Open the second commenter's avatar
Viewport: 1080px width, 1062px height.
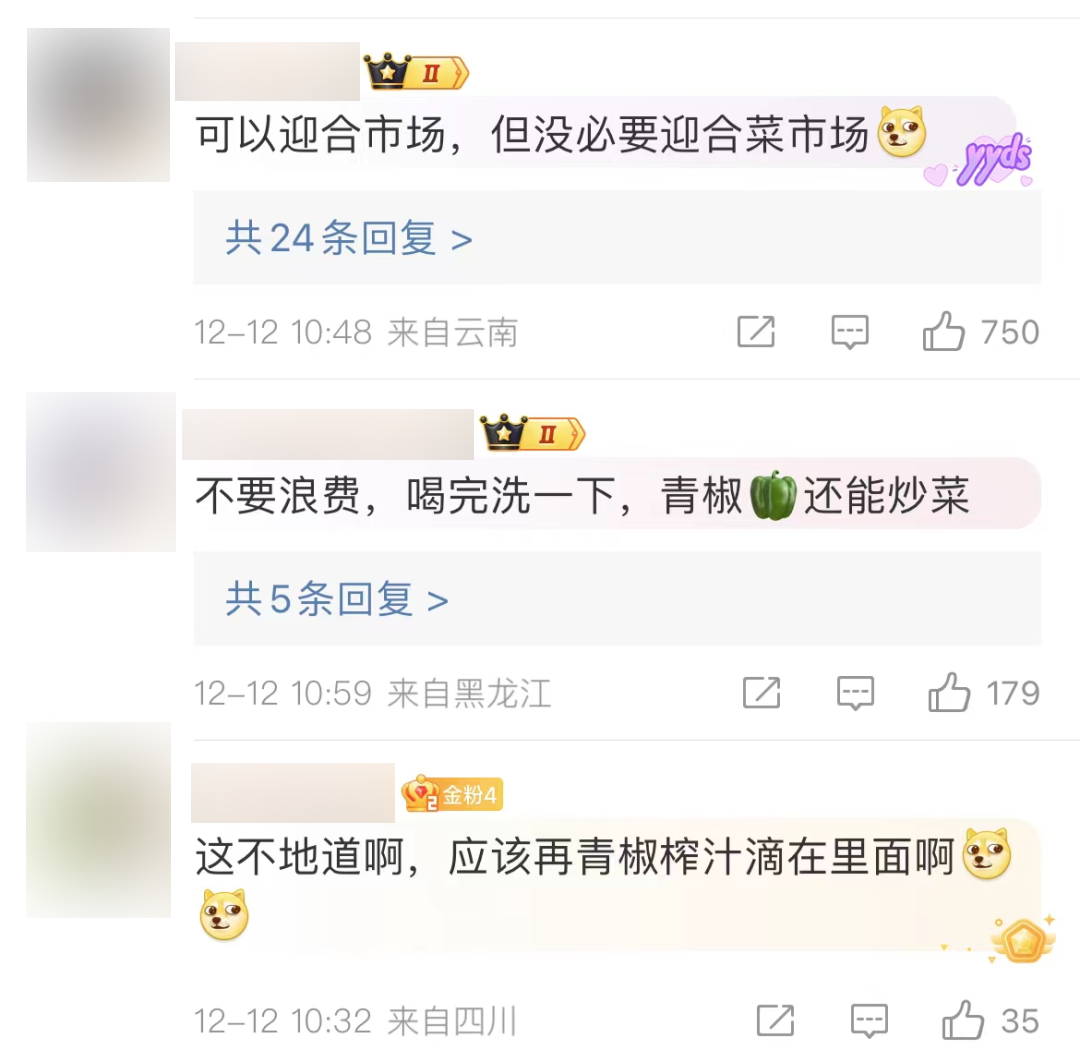click(101, 472)
